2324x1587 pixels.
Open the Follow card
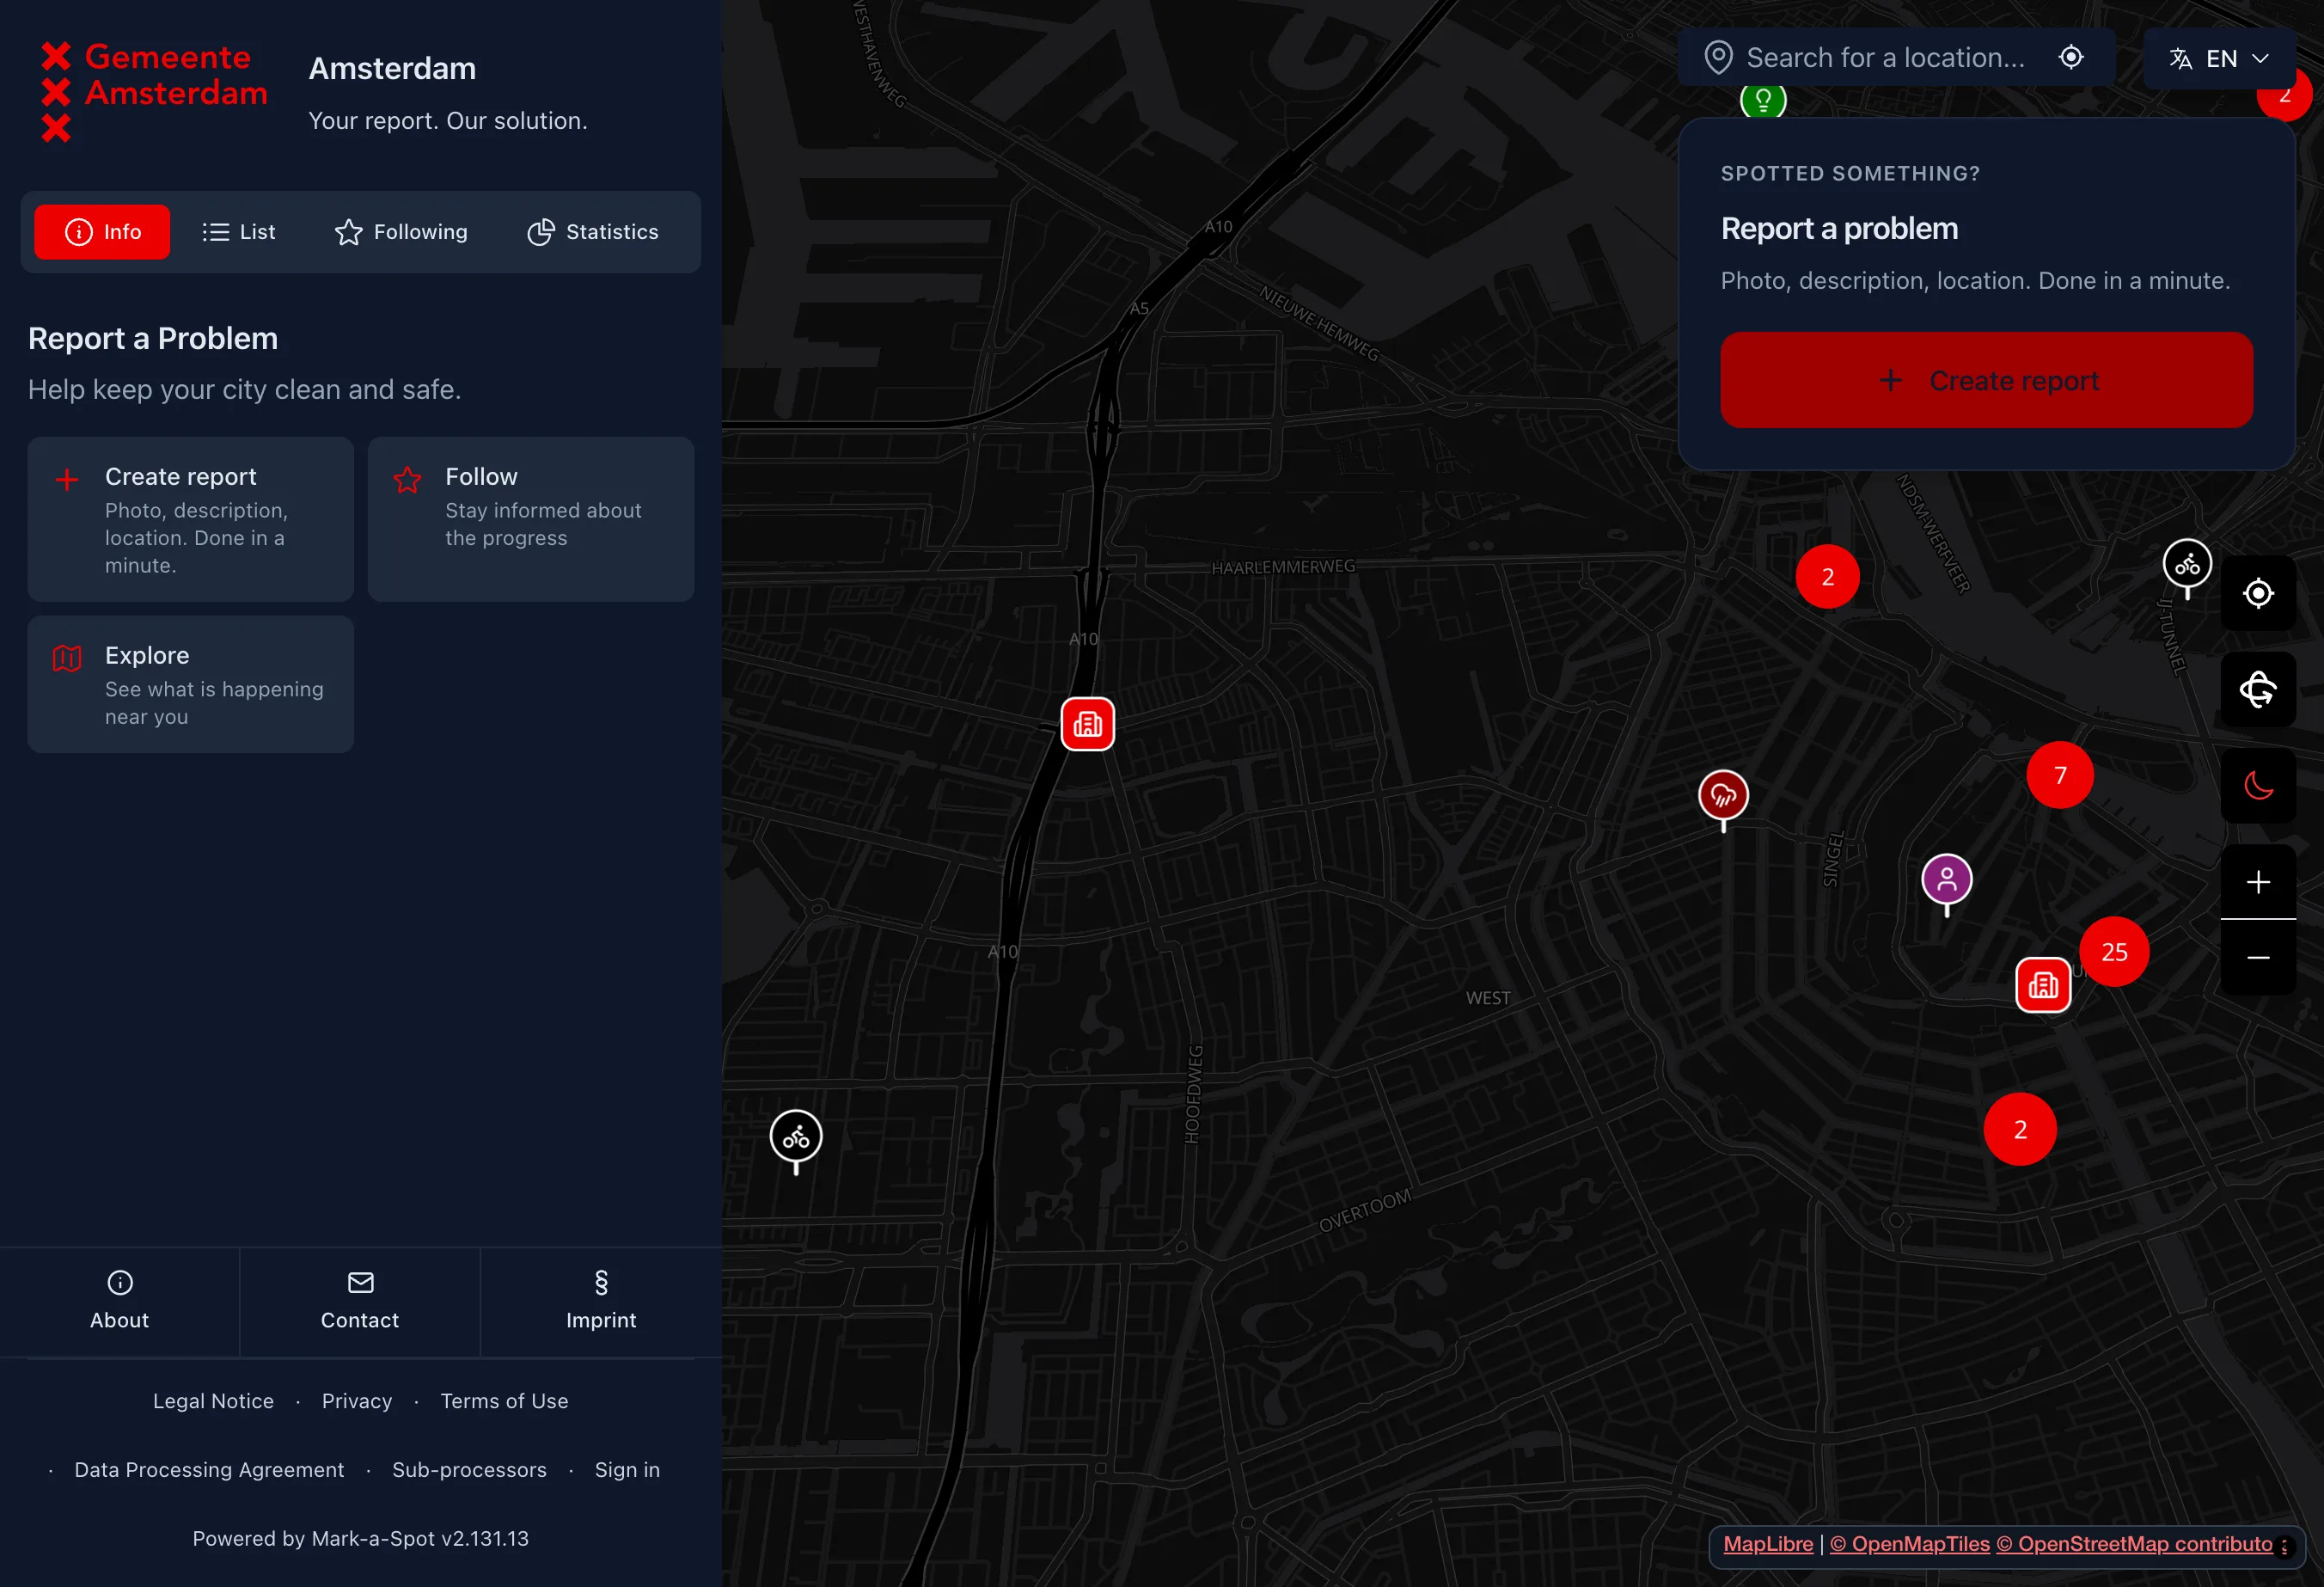coord(531,519)
